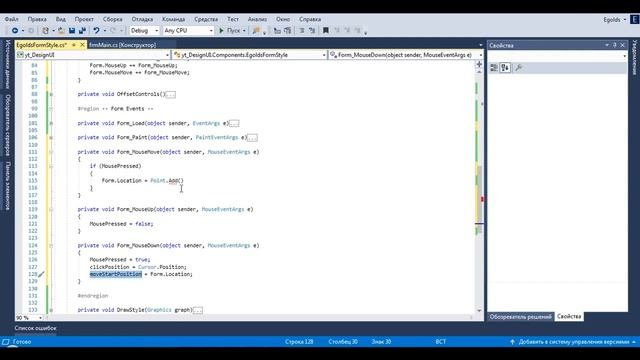Open the Вид menu
640x360 pixels.
[60, 19]
